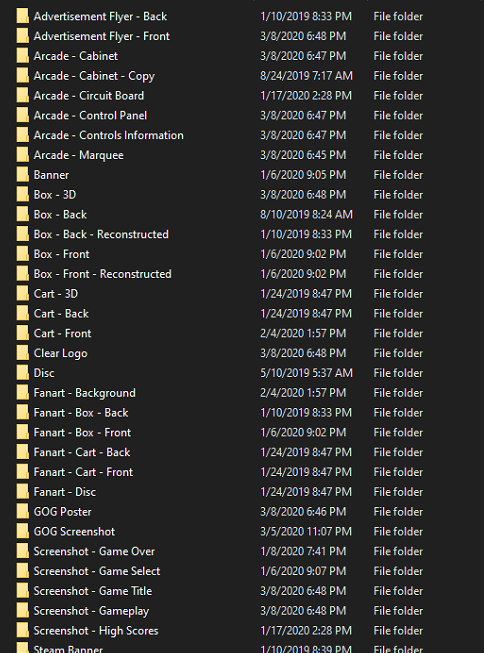
Task: Click the date of Arcade - Control Panel
Action: pos(303,115)
